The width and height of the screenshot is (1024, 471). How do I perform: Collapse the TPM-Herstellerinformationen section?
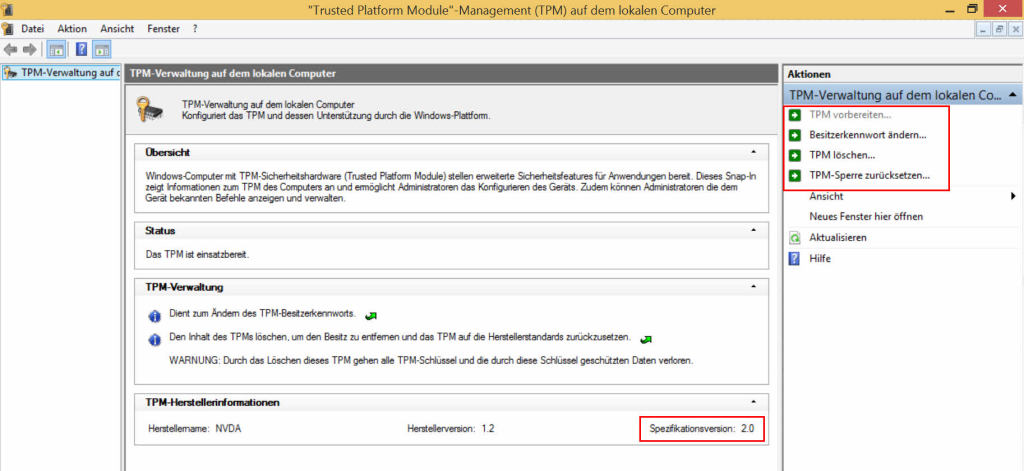(752, 402)
